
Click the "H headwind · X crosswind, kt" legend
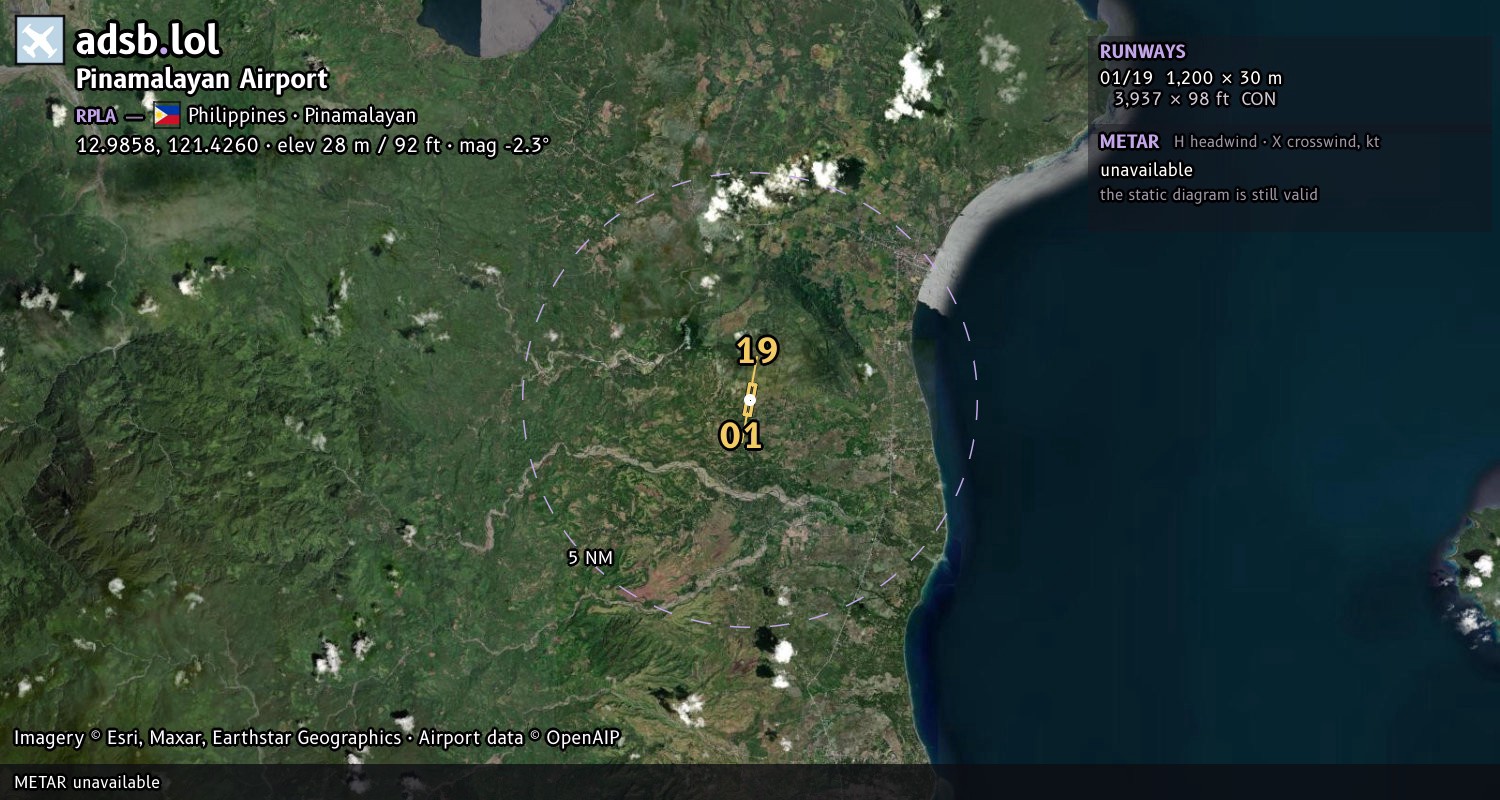click(x=1277, y=142)
